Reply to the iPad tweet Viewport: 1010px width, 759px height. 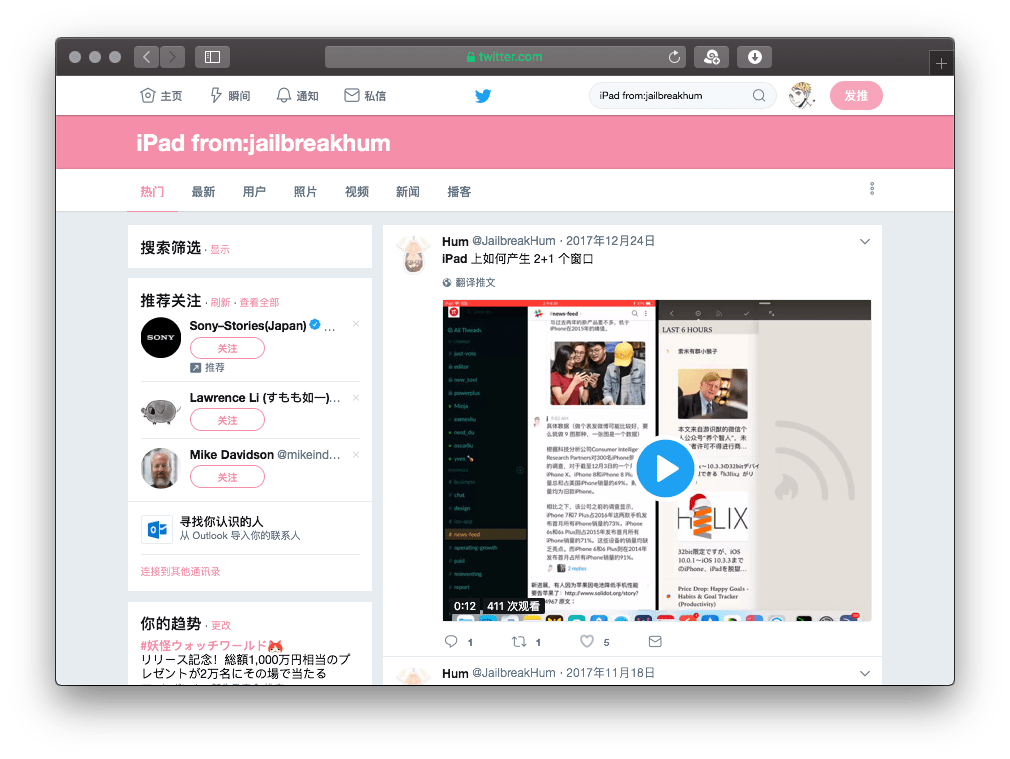451,641
